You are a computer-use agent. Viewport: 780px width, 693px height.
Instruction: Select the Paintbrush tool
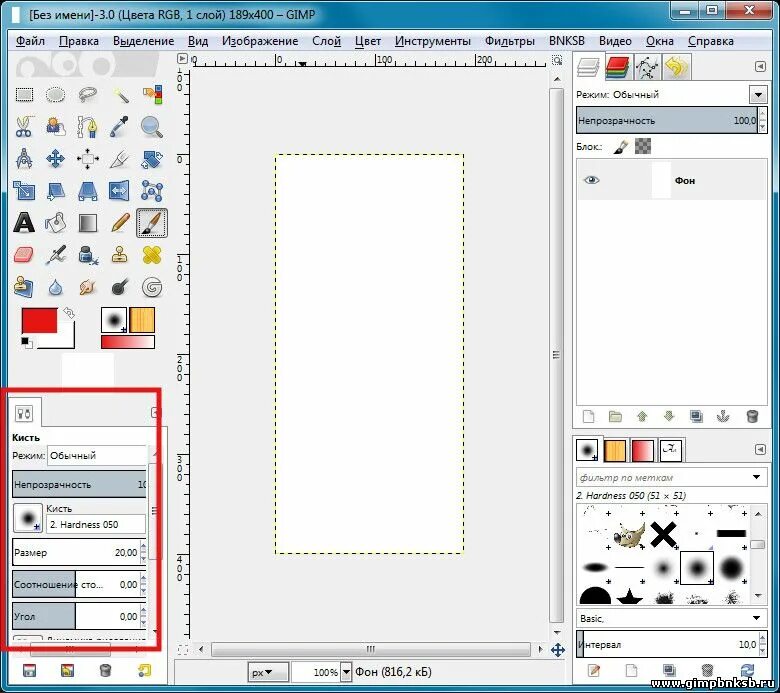pos(152,223)
